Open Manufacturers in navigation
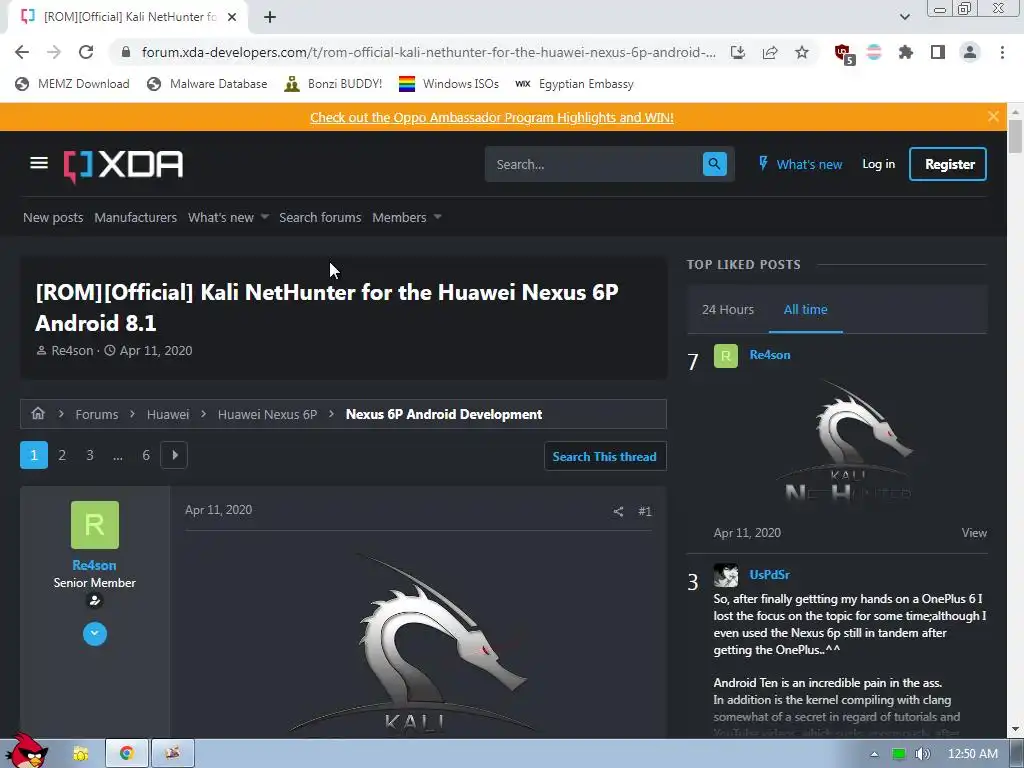Image resolution: width=1024 pixels, height=768 pixels. [135, 217]
